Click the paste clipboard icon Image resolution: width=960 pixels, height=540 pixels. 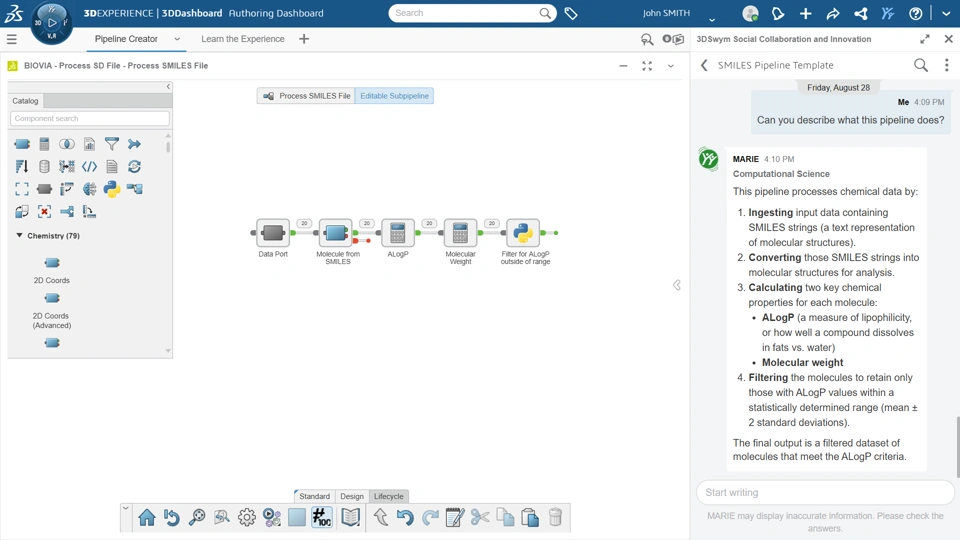click(530, 517)
